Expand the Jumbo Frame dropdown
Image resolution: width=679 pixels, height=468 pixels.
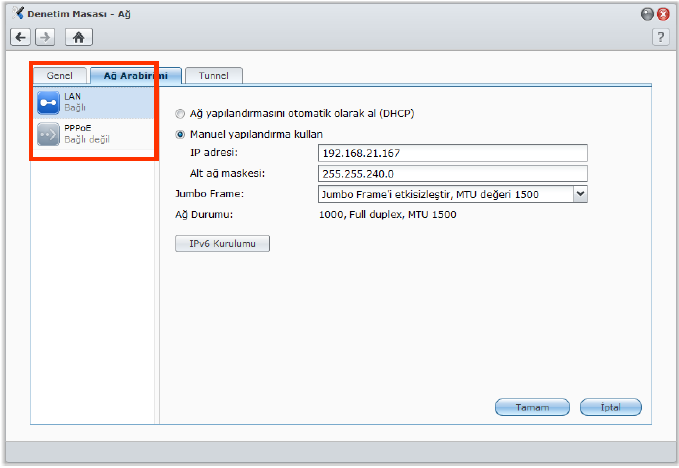click(580, 194)
